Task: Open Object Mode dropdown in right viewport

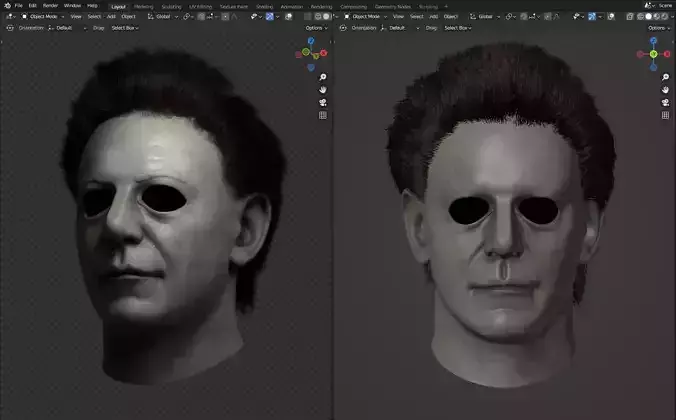Action: coord(366,16)
